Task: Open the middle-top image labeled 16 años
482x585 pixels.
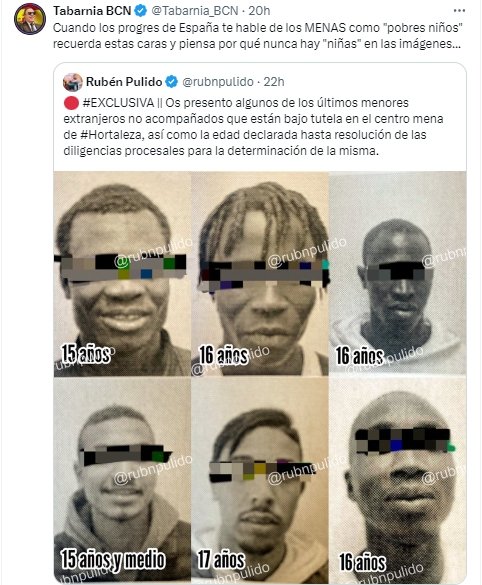Action: (260, 274)
